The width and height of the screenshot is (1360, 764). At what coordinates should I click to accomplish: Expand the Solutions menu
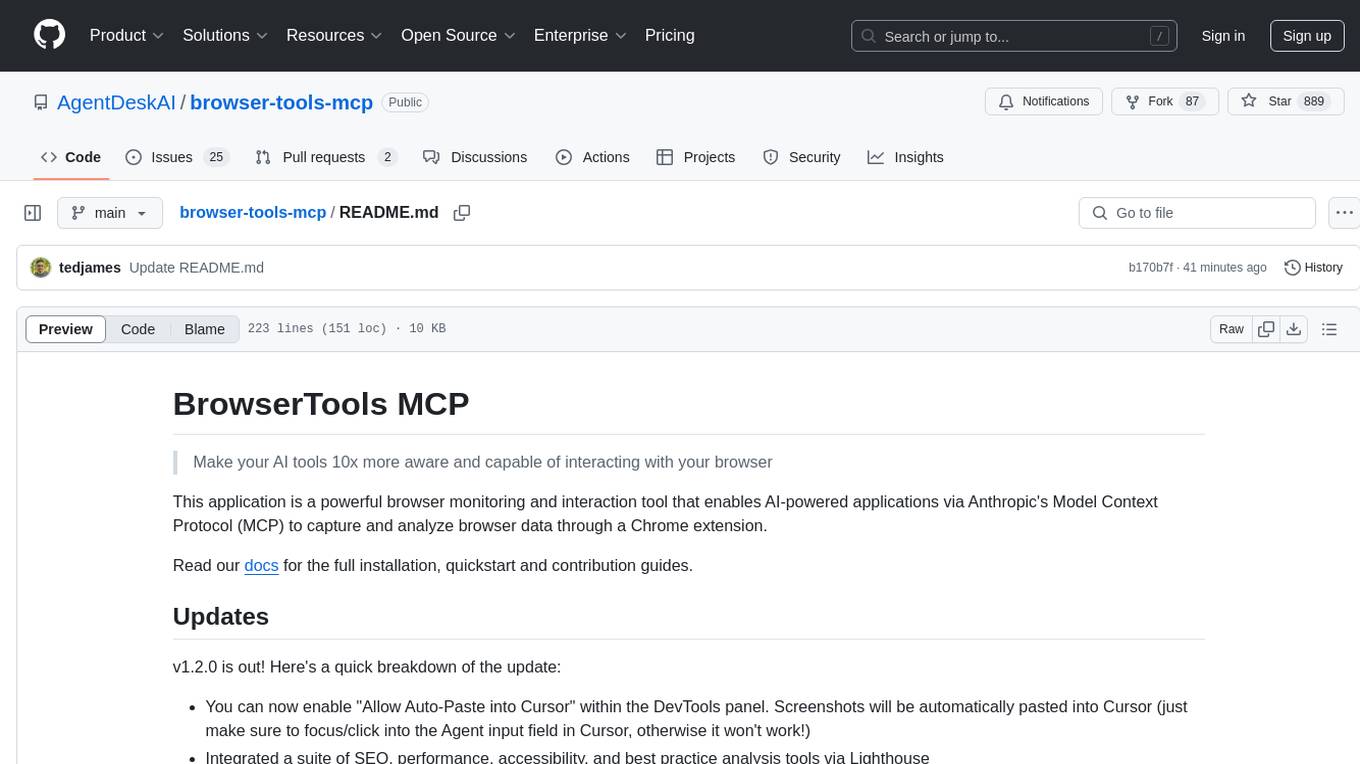pos(225,35)
